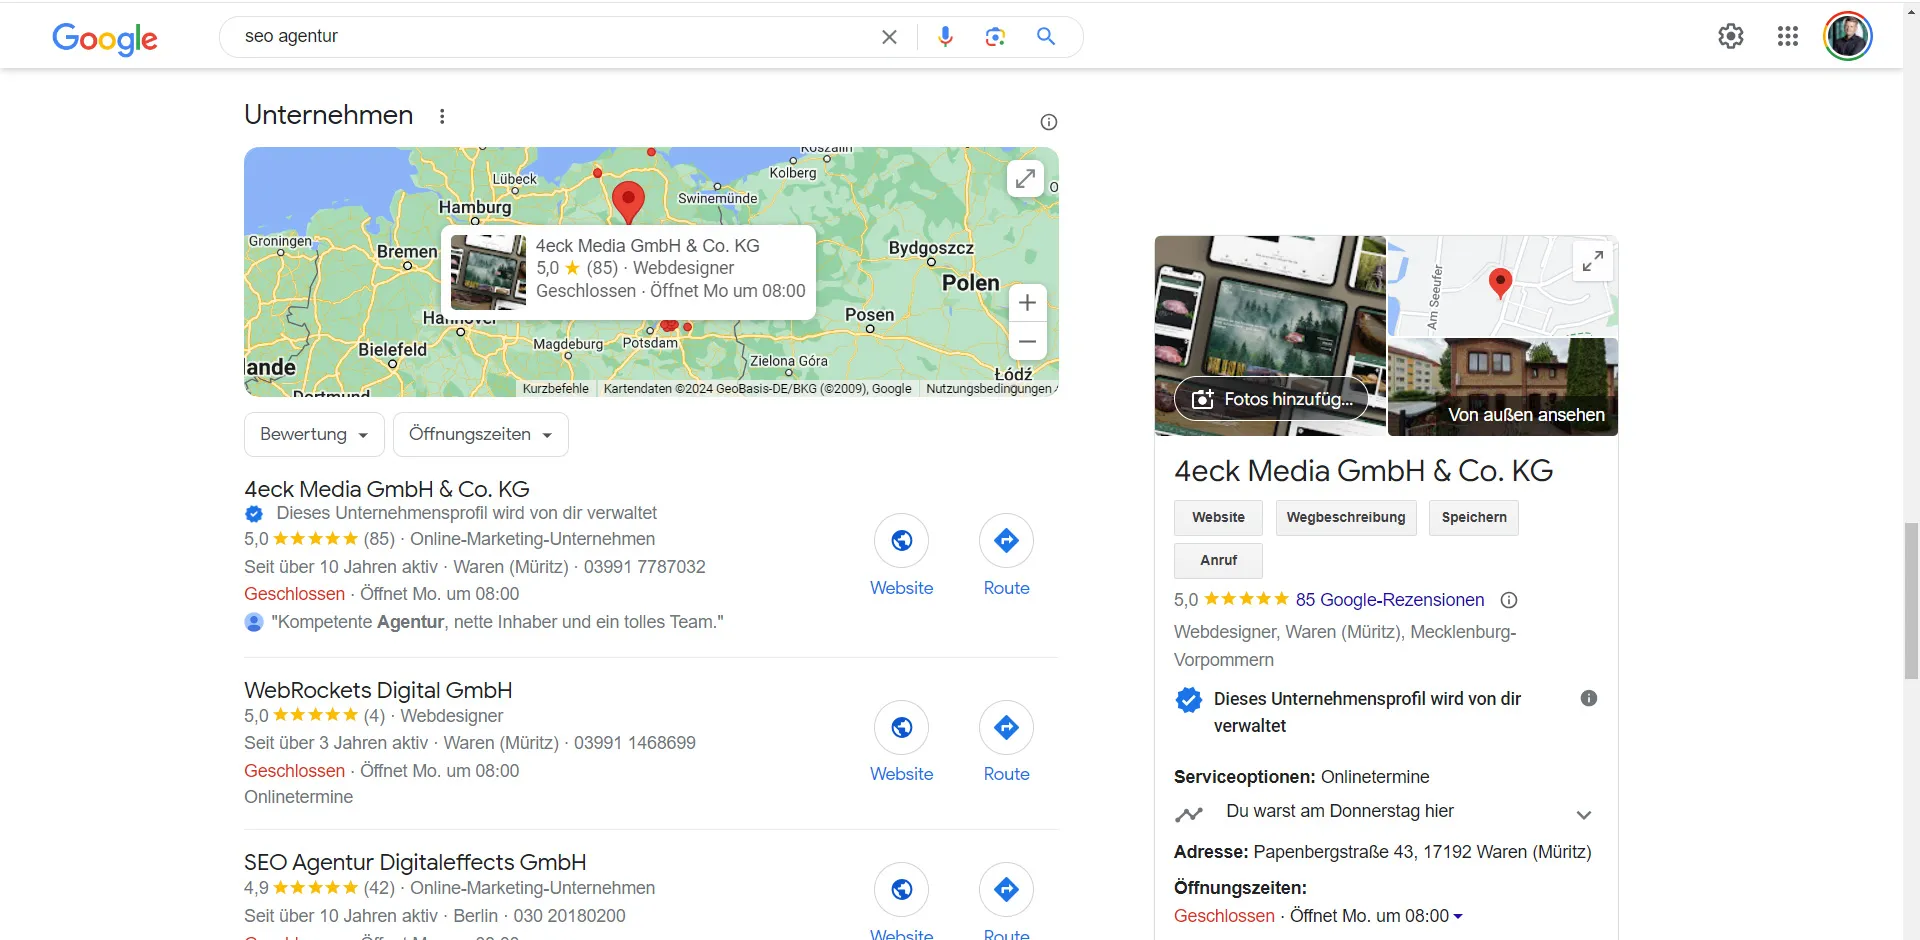Click the Anruf button
The height and width of the screenshot is (940, 1920).
[1218, 561]
